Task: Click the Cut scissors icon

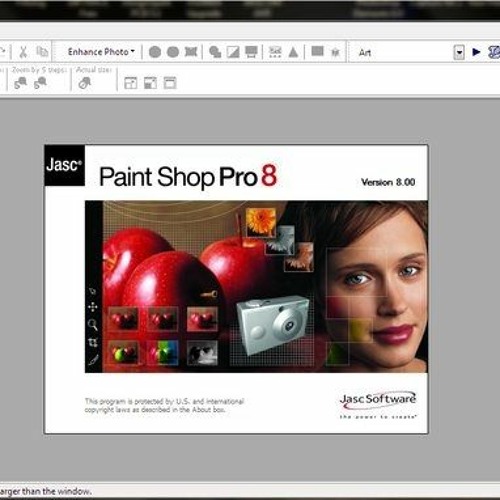Action: click(x=23, y=52)
